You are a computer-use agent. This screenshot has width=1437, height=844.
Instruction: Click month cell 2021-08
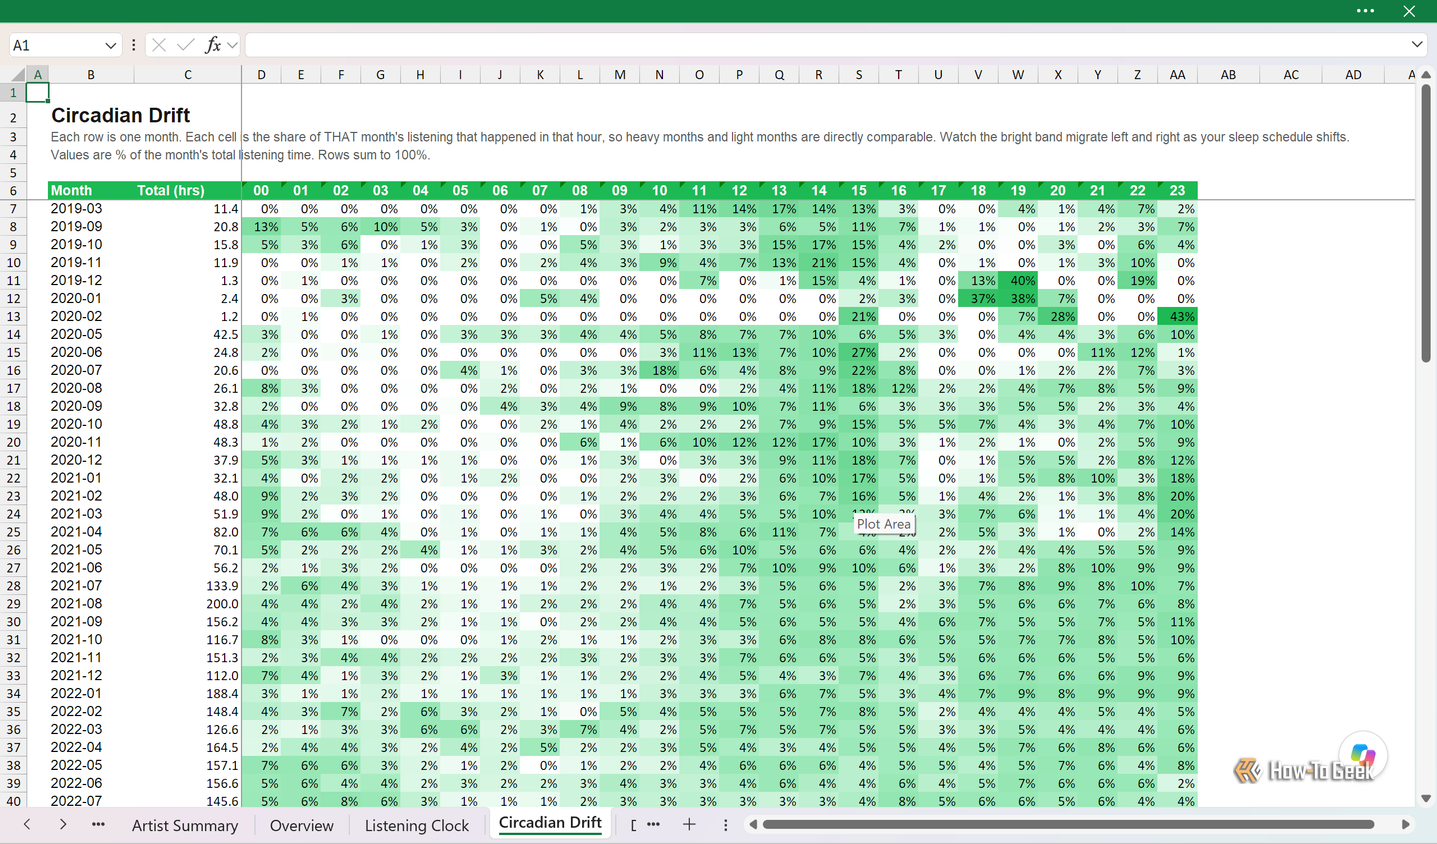coord(91,604)
